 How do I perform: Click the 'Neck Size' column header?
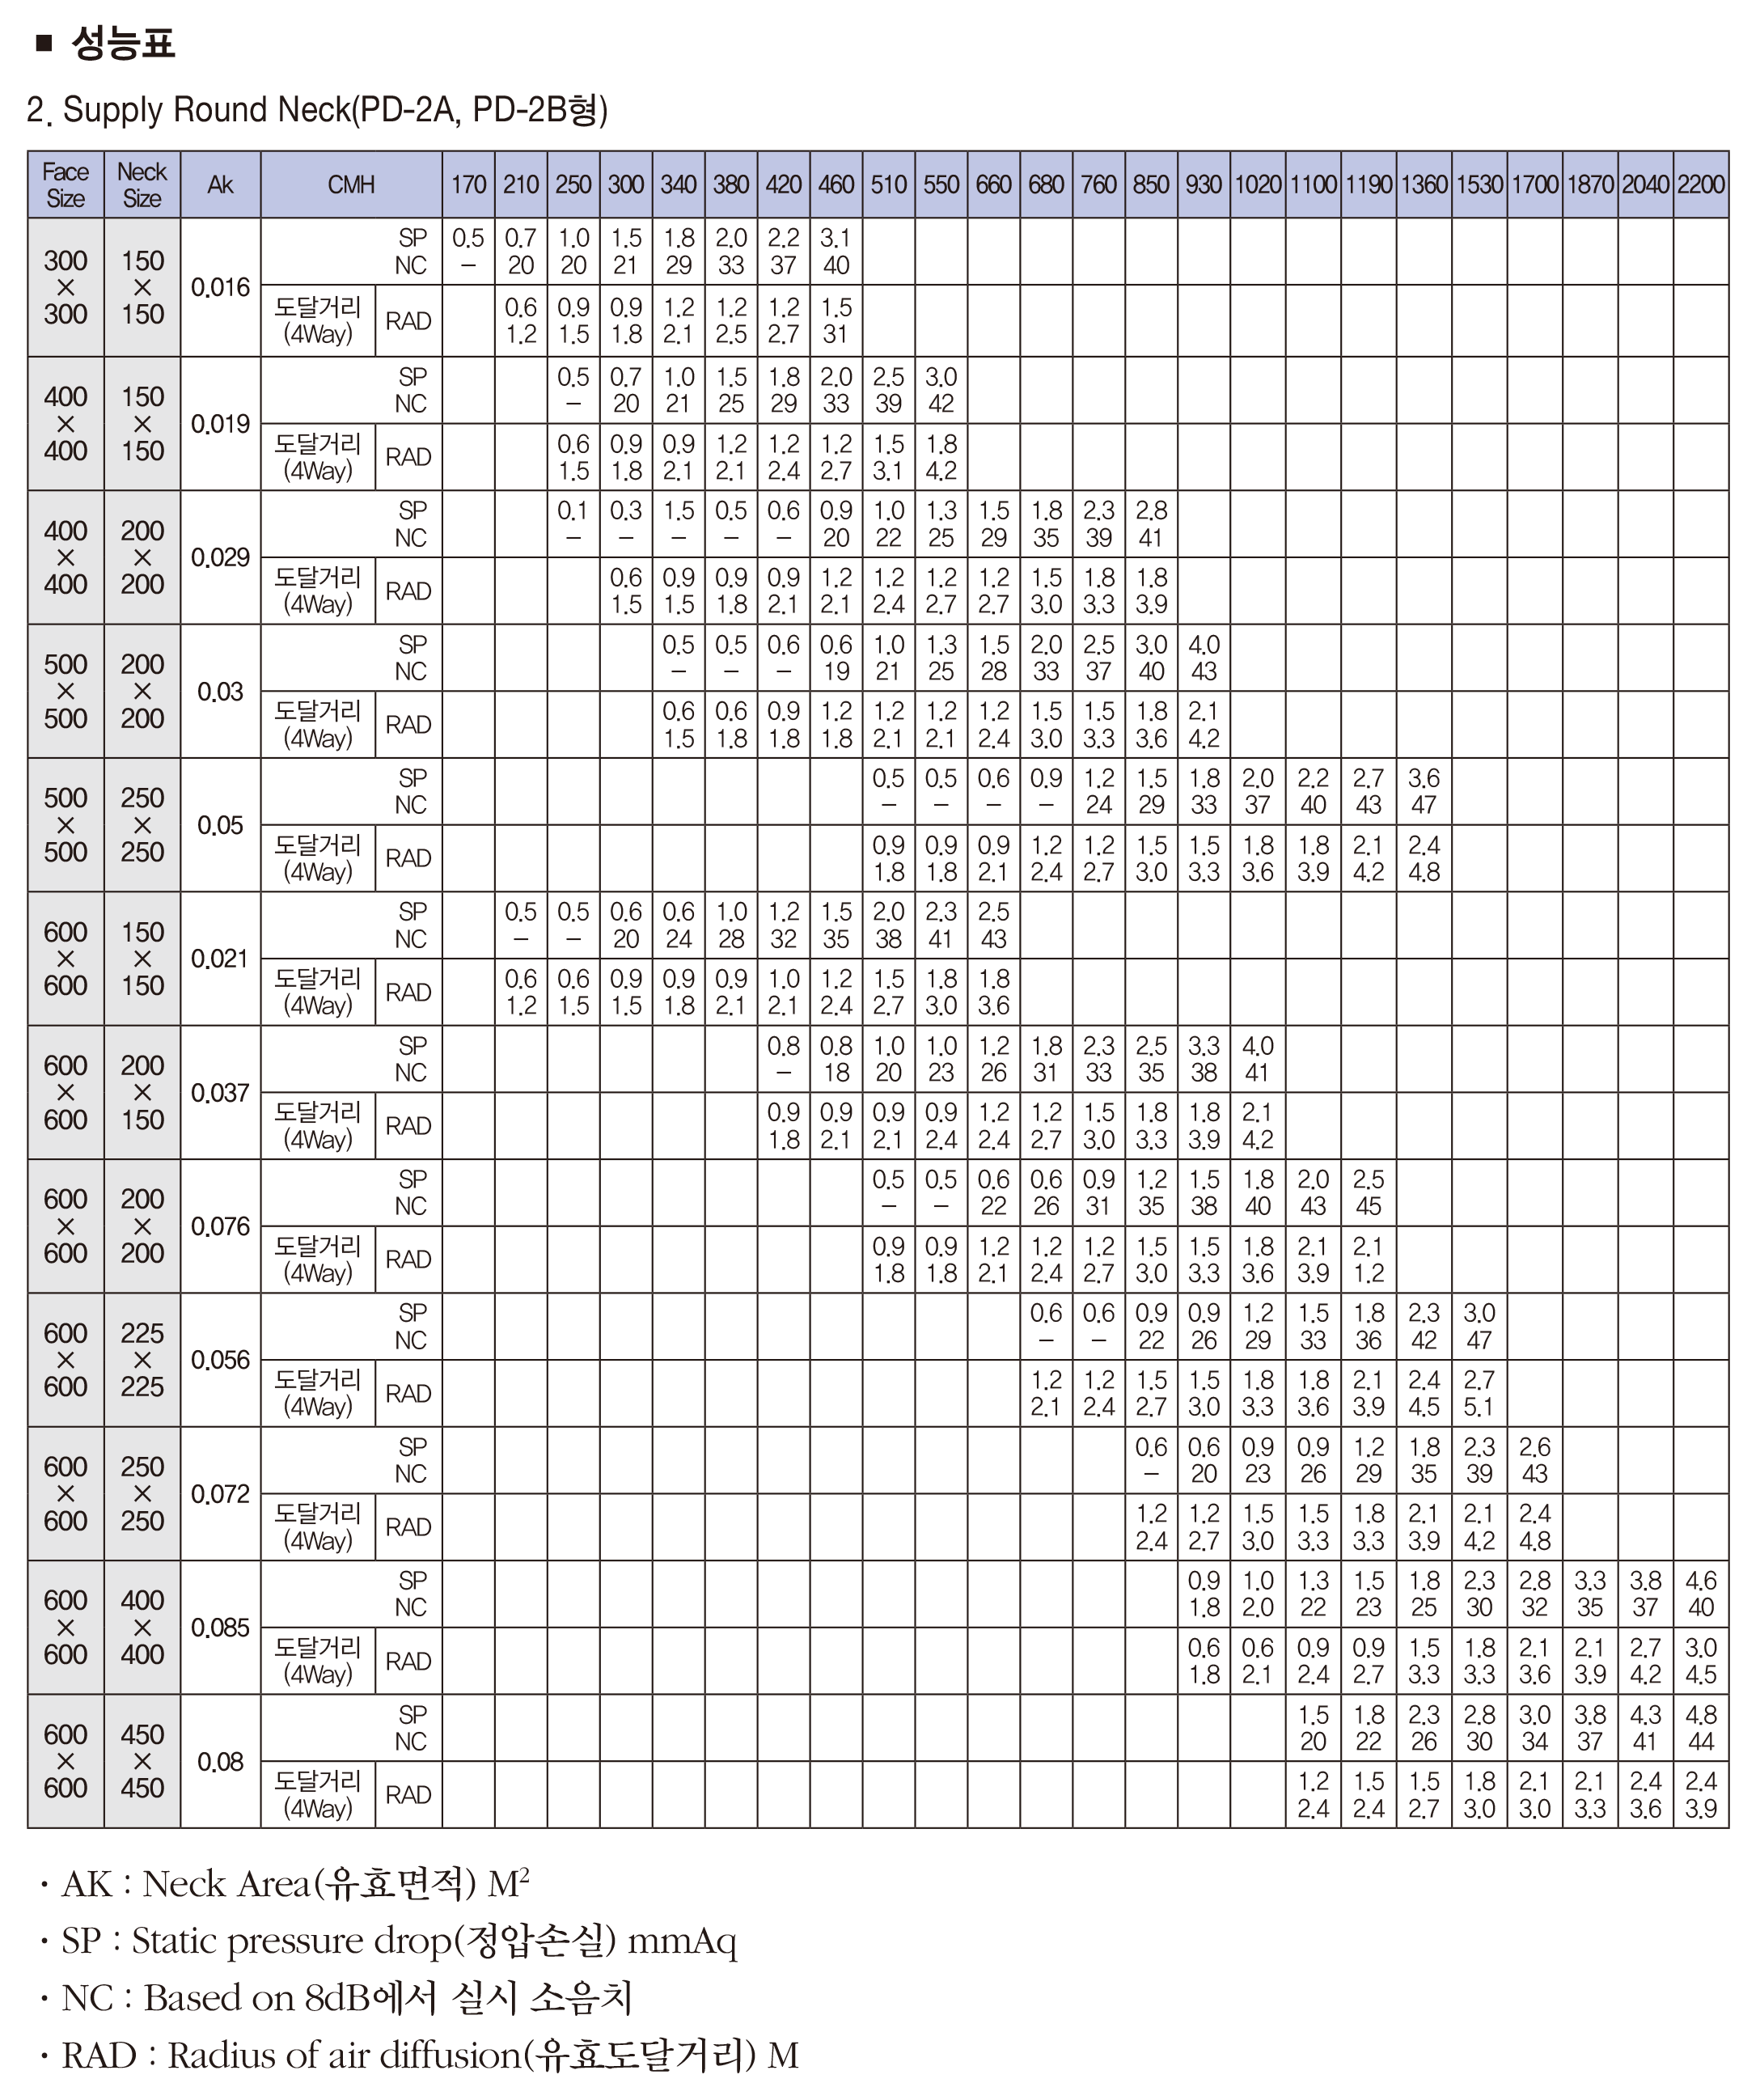(x=142, y=185)
